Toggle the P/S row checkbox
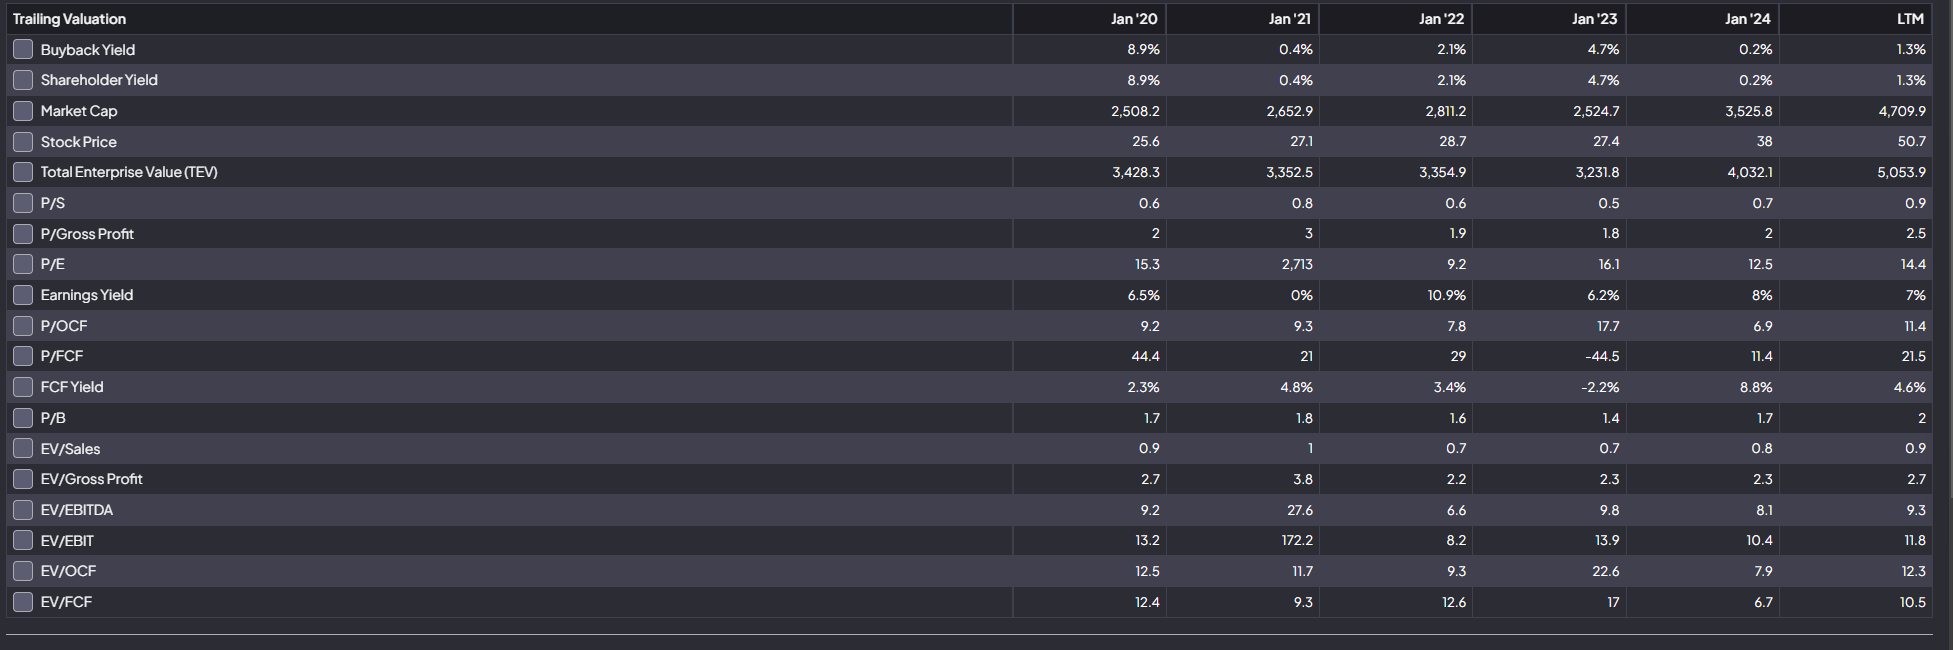 pos(23,203)
